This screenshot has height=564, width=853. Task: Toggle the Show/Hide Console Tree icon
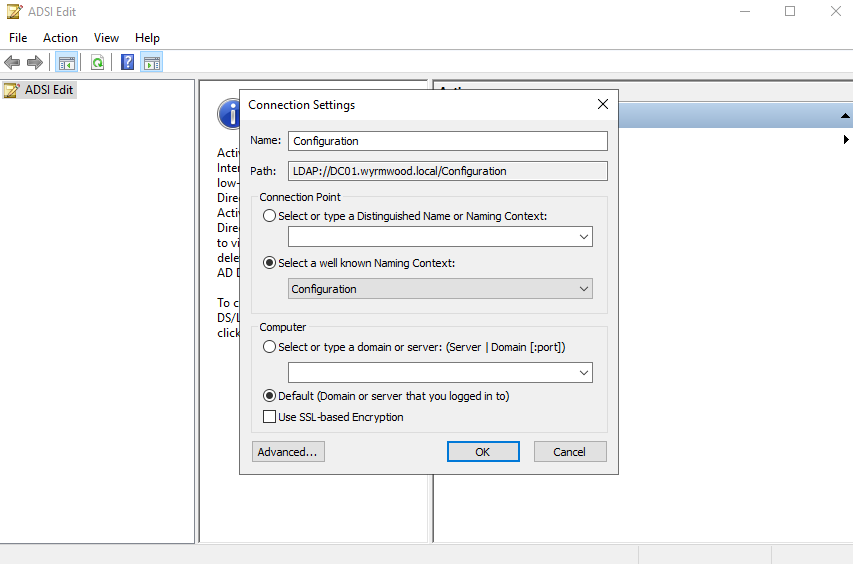66,62
